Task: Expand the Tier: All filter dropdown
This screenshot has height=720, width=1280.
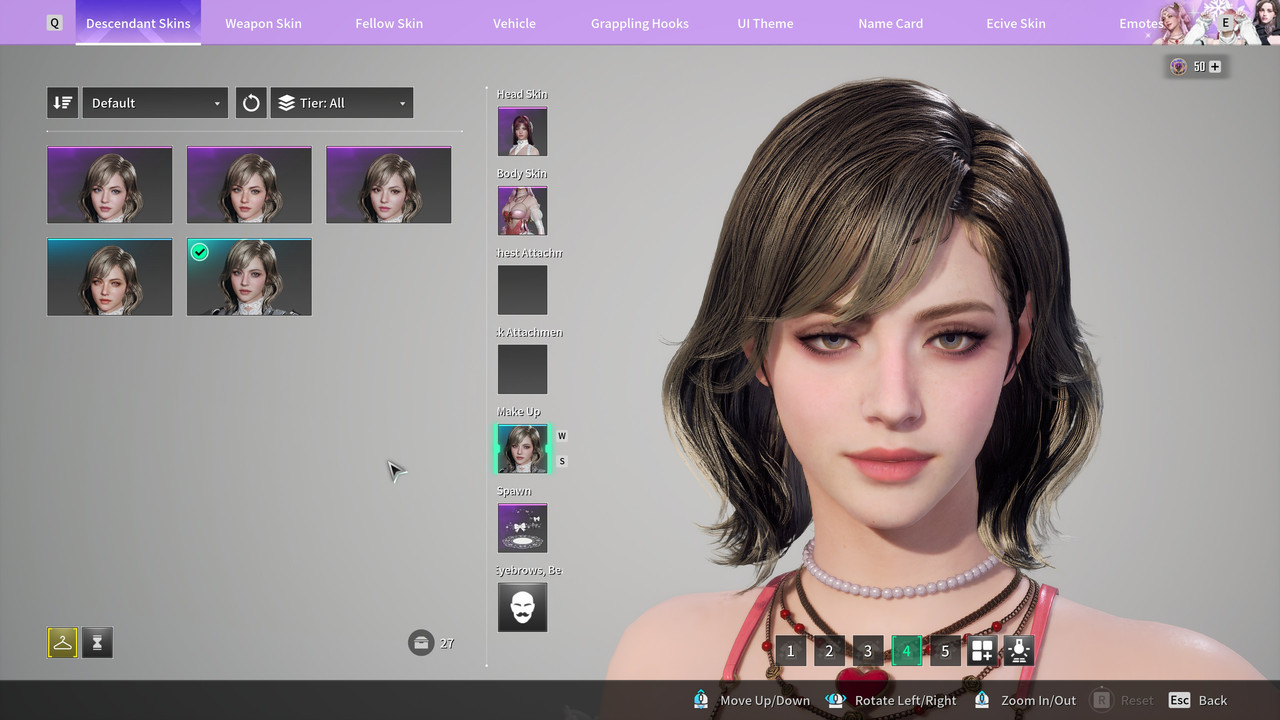Action: coord(342,103)
